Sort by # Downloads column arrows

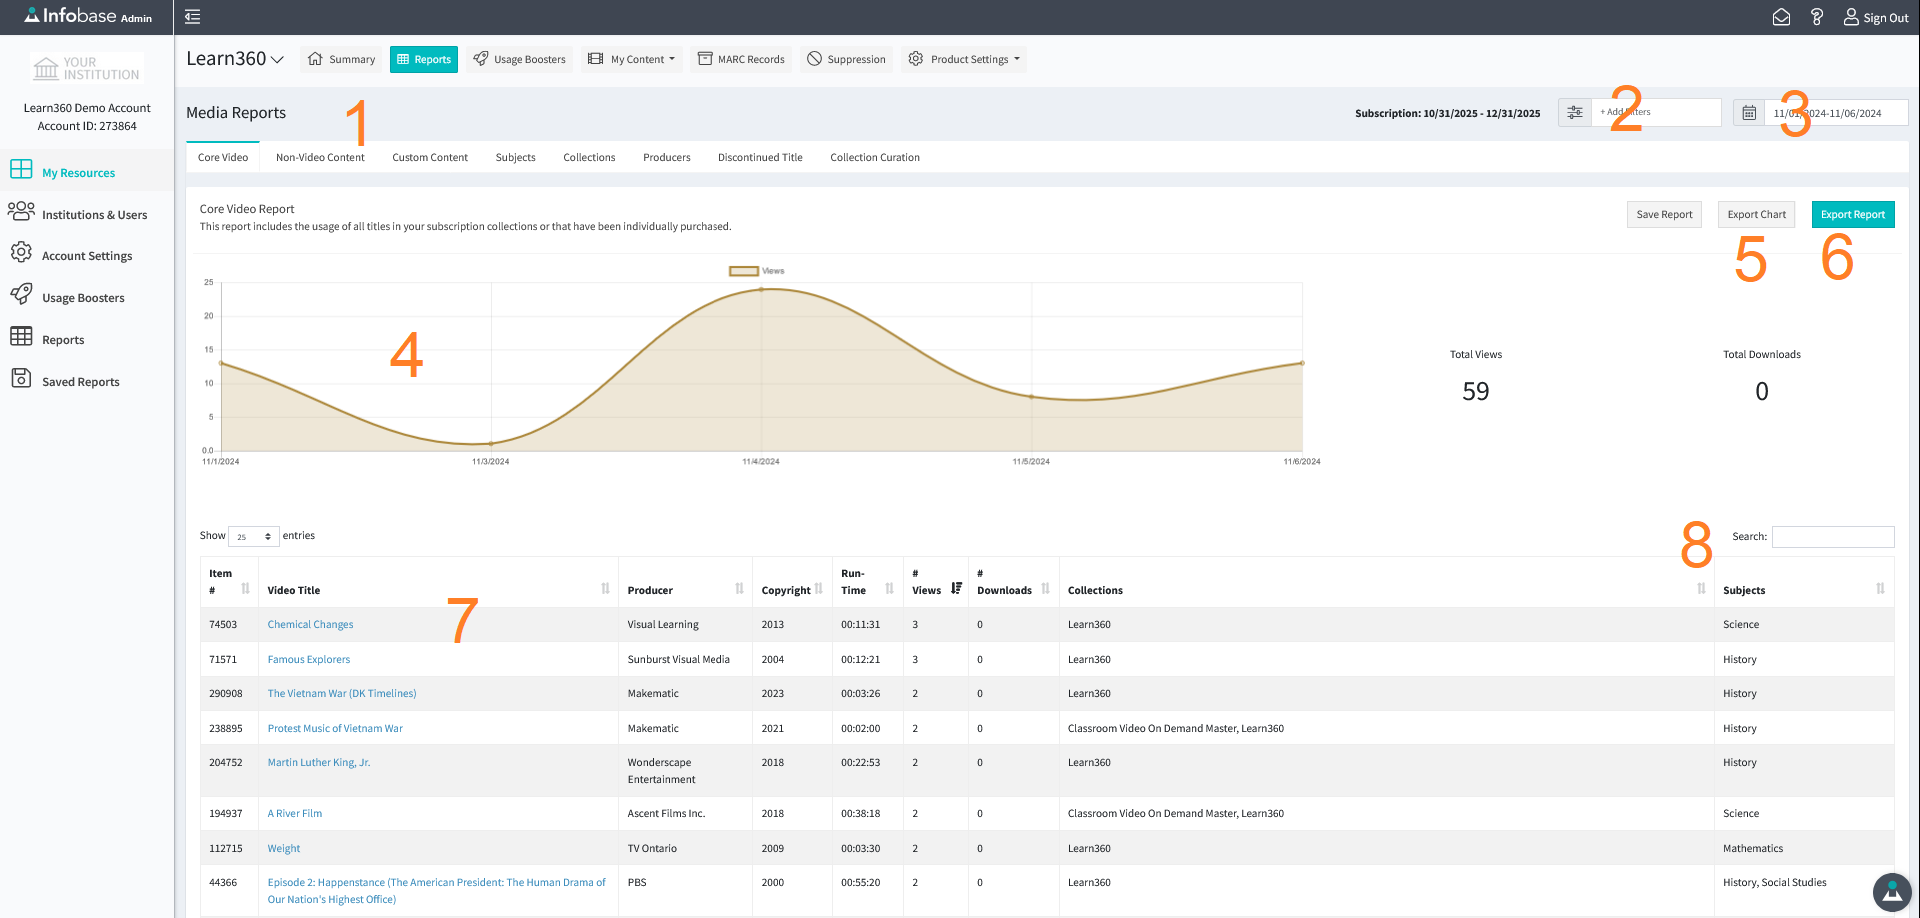[1045, 589]
